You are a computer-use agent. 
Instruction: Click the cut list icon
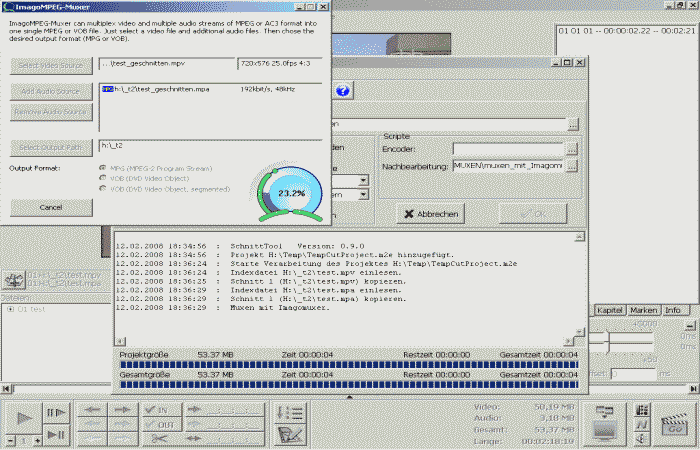point(291,412)
